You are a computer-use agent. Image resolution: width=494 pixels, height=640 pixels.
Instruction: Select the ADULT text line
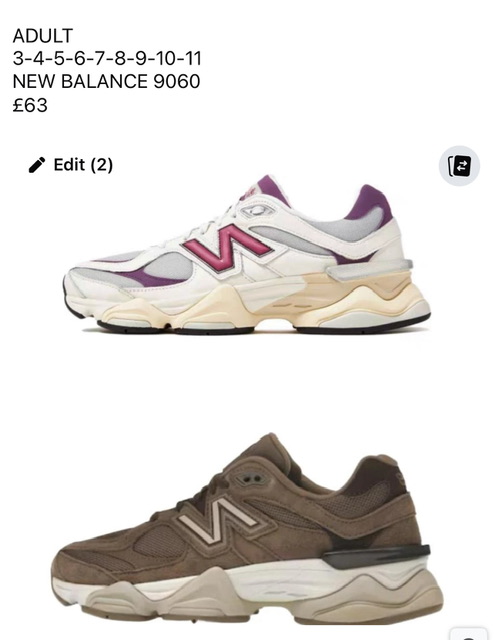click(43, 36)
